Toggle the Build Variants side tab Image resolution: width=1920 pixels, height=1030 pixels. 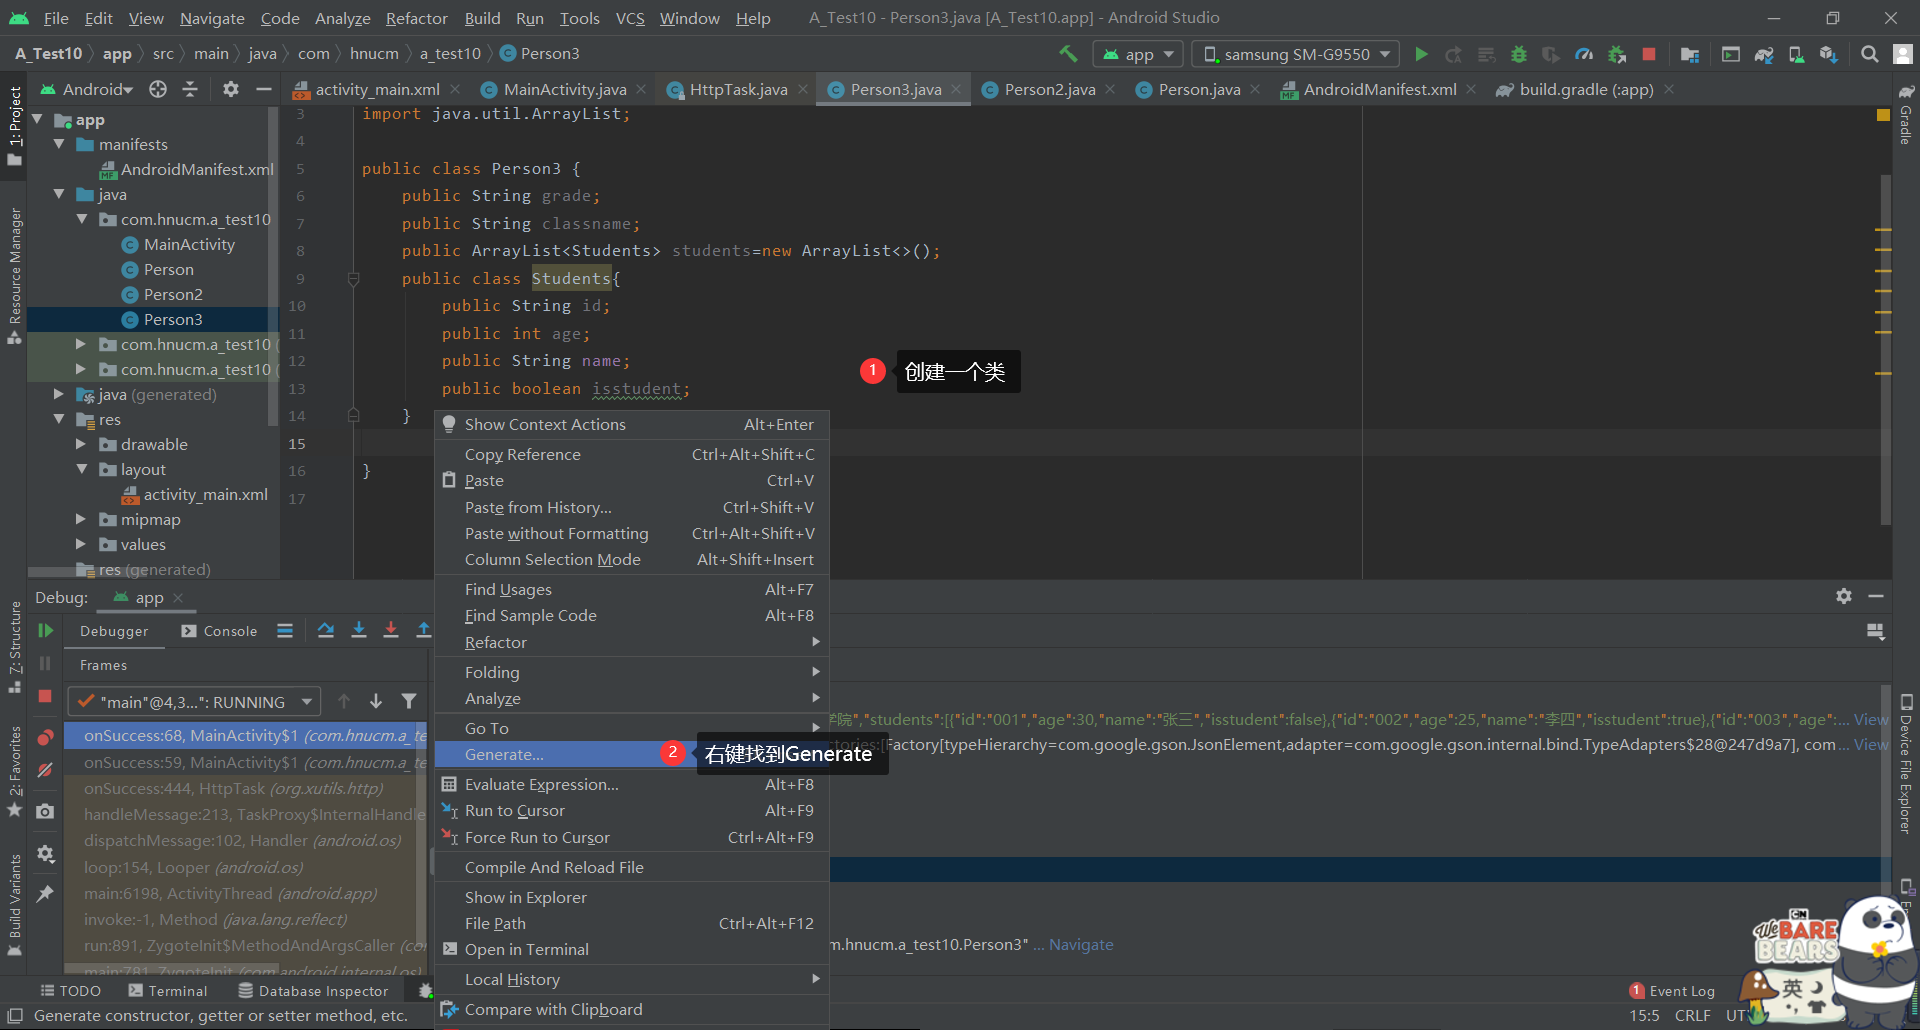click(15, 905)
